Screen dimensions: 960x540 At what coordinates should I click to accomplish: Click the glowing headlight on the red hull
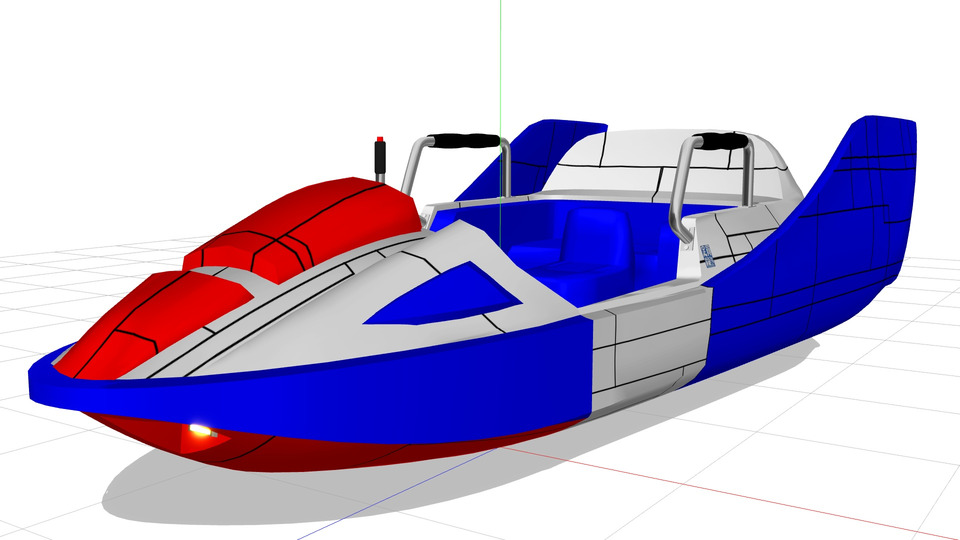[x=201, y=431]
